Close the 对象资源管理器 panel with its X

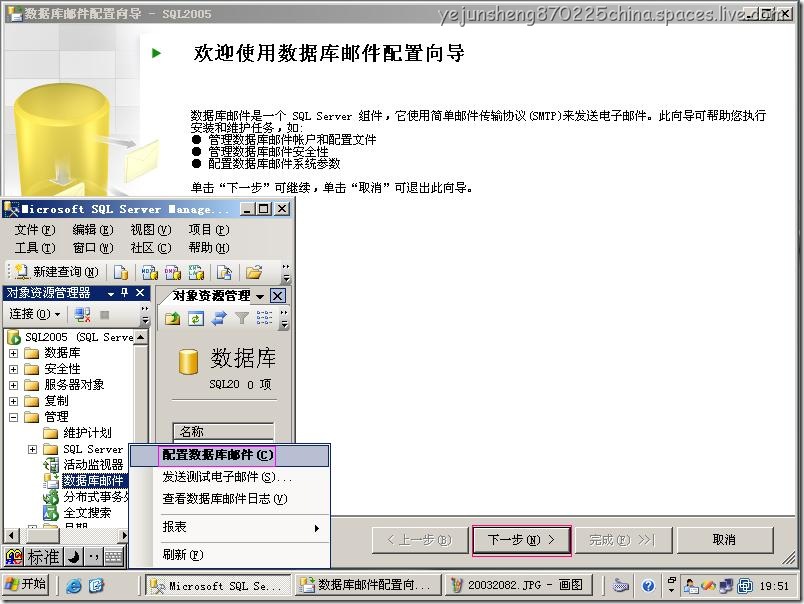(140, 293)
